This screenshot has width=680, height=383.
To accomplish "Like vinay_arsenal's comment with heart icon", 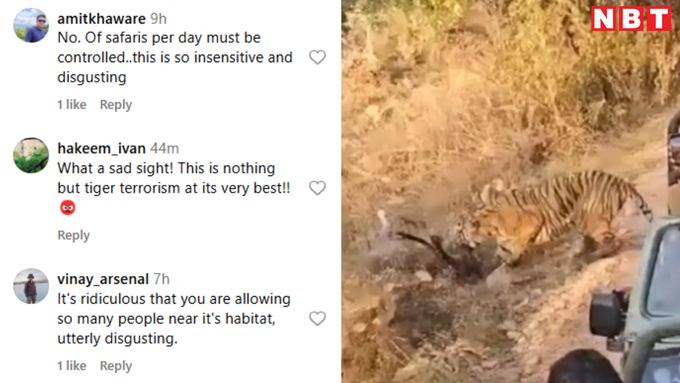I will (x=317, y=318).
